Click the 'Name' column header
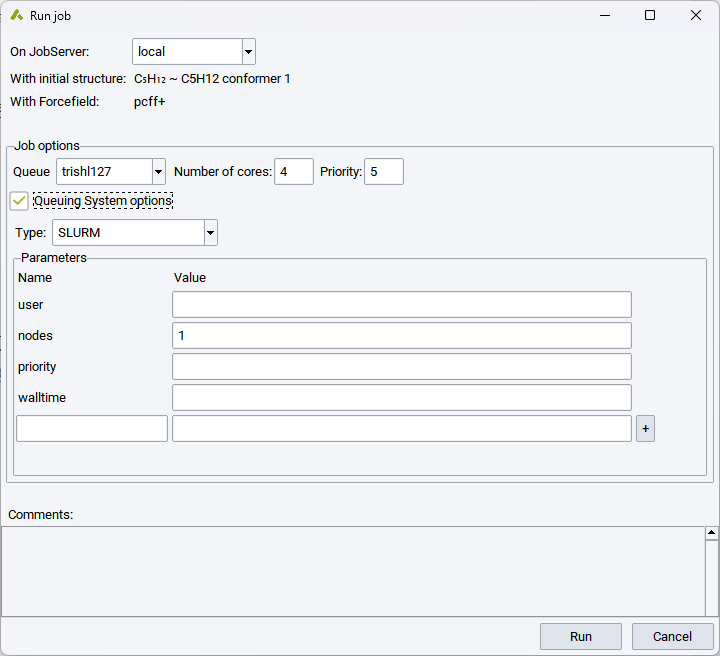This screenshot has width=720, height=656. pos(35,278)
